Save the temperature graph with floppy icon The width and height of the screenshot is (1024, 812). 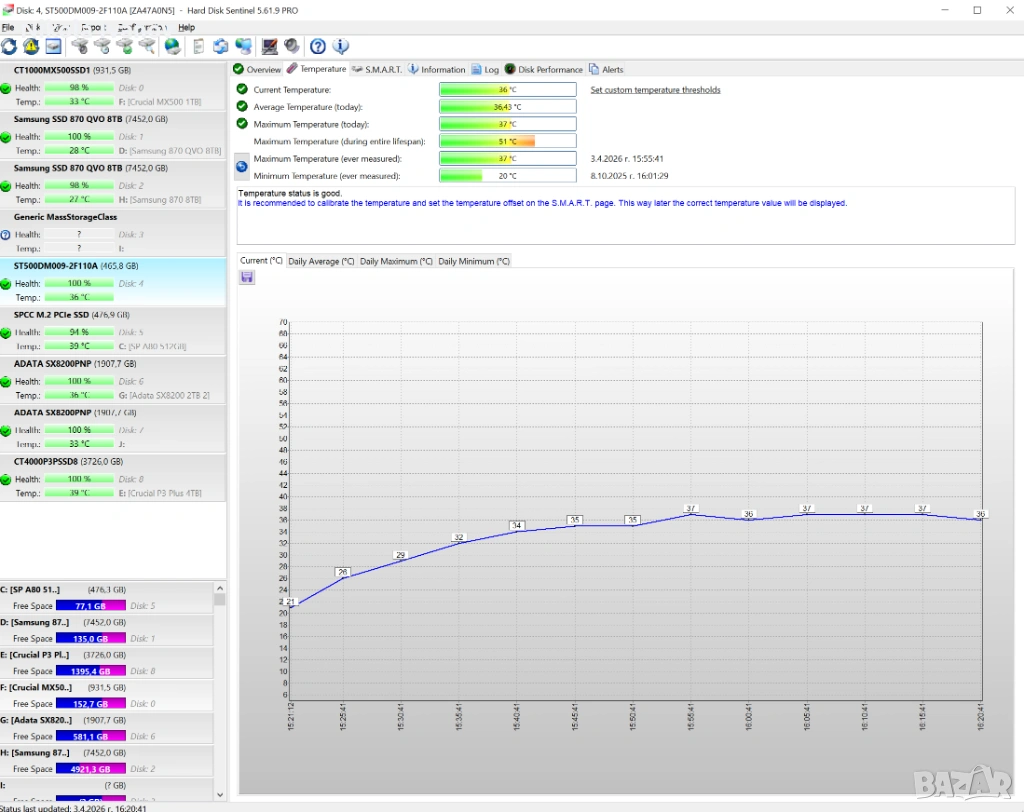point(247,277)
